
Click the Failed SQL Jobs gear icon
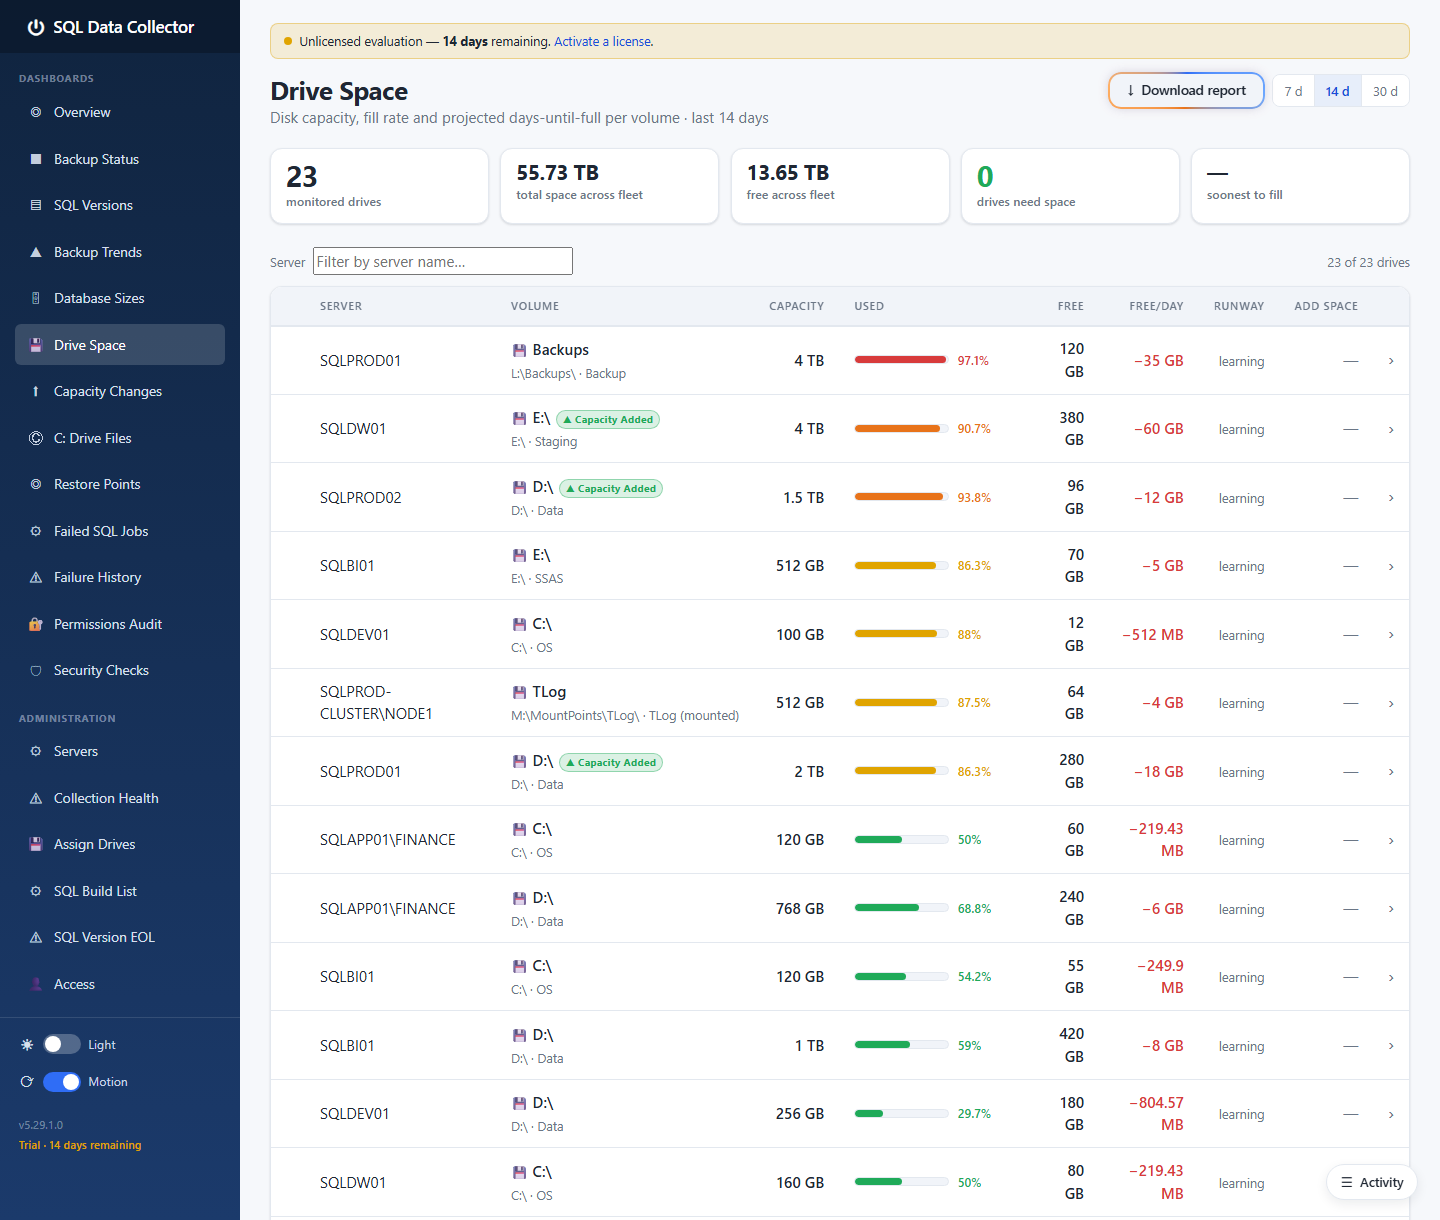point(36,531)
